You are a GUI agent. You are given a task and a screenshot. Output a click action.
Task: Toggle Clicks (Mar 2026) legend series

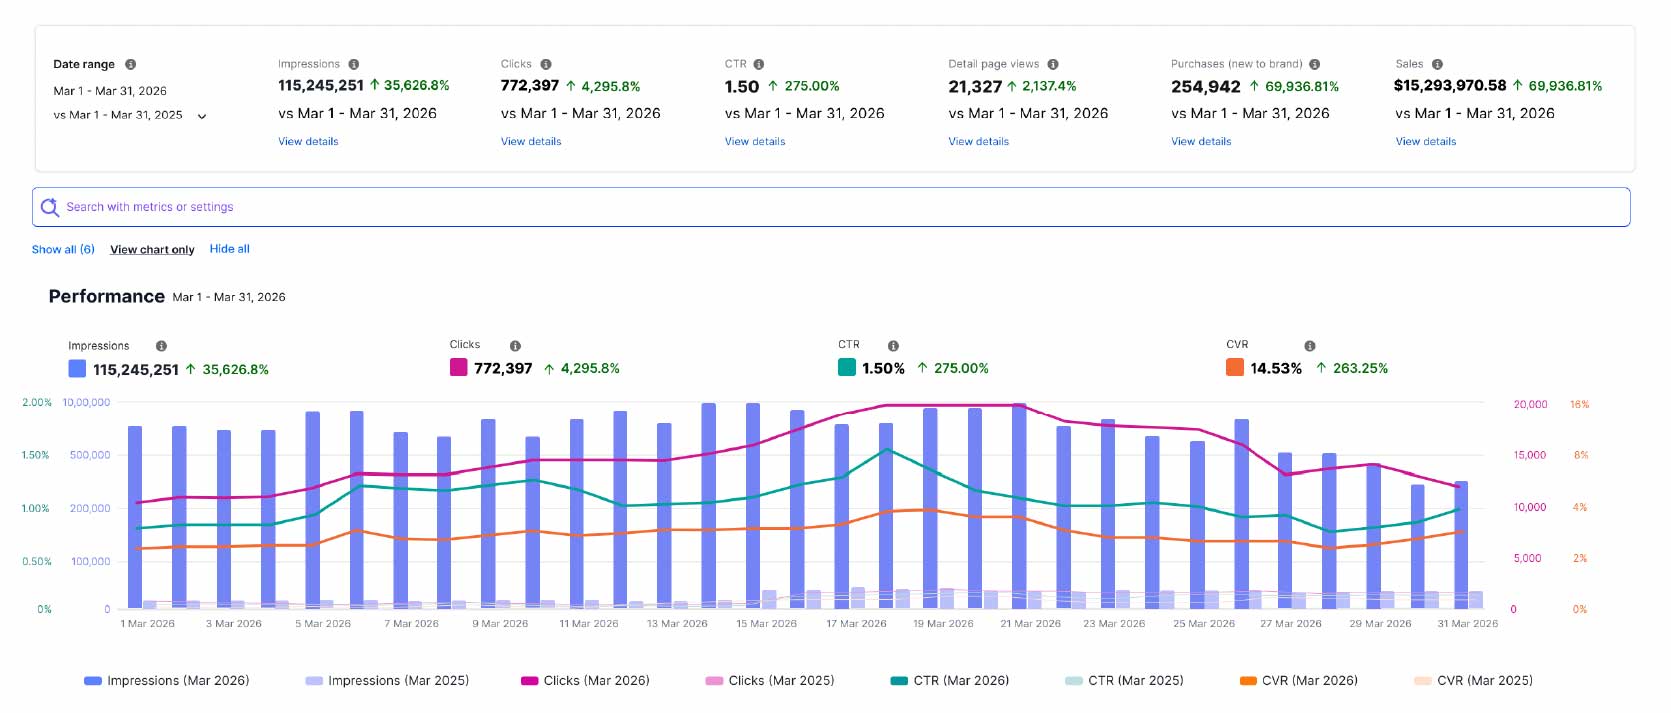coord(585,681)
